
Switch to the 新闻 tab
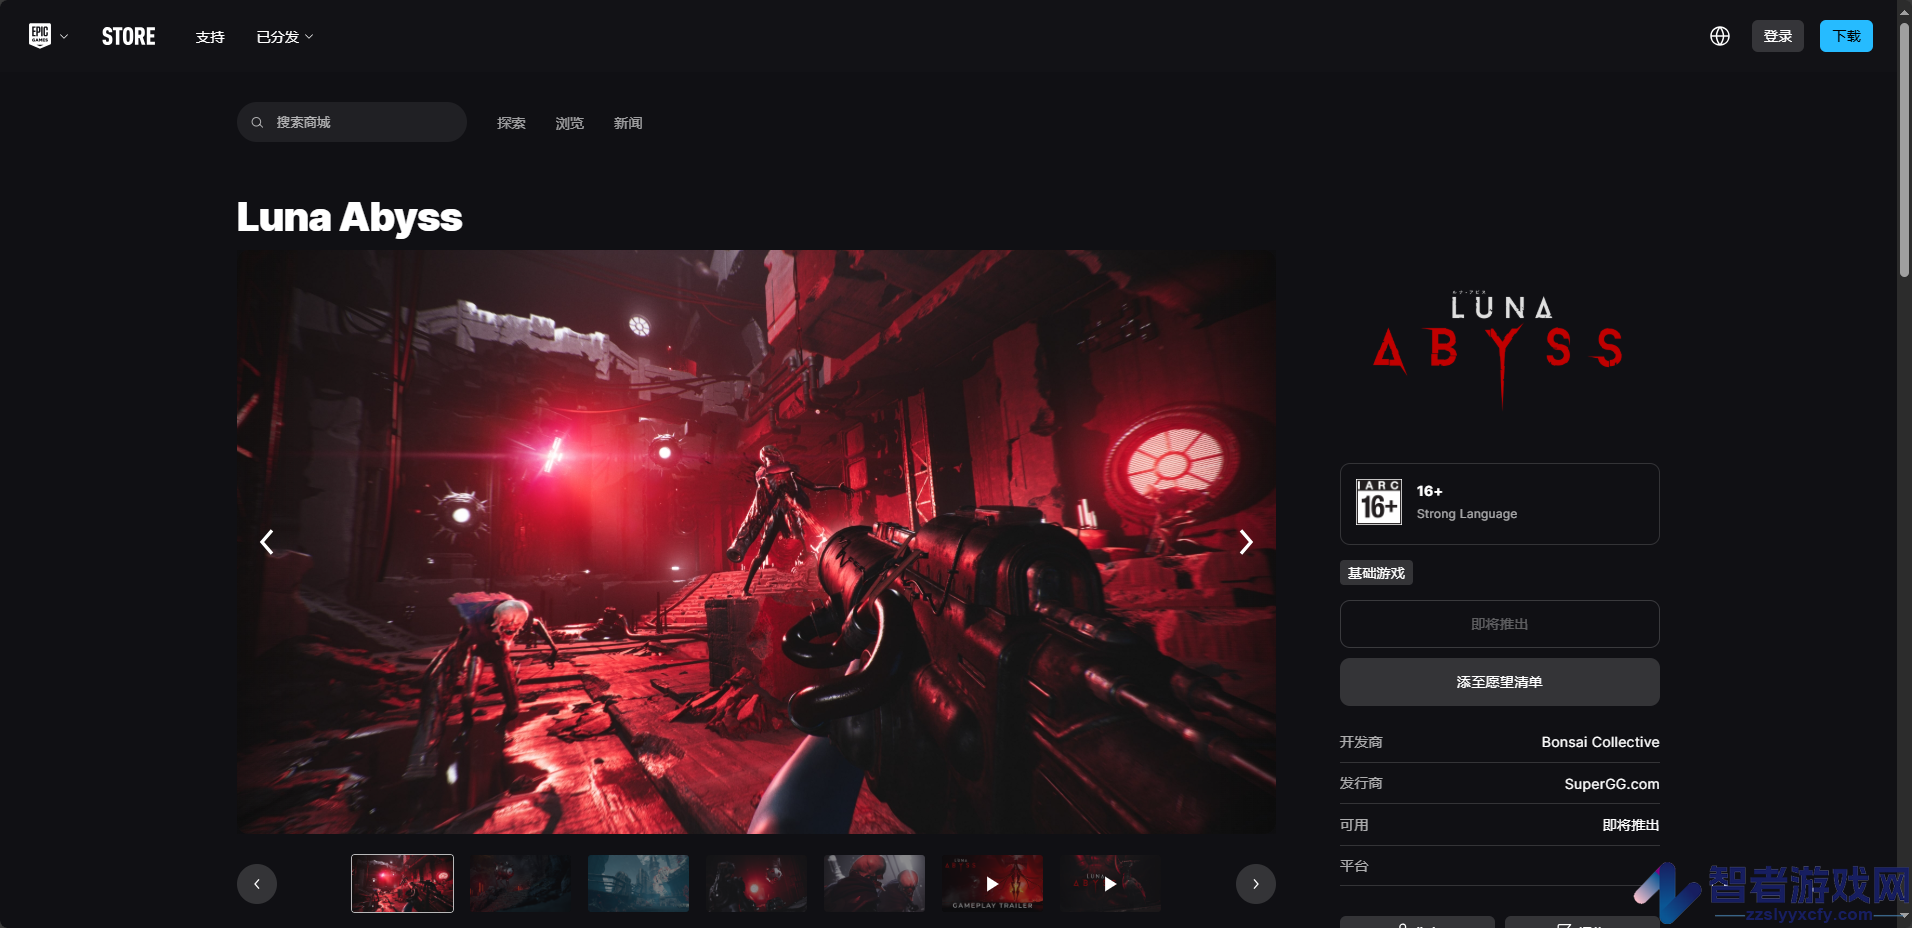pos(628,123)
